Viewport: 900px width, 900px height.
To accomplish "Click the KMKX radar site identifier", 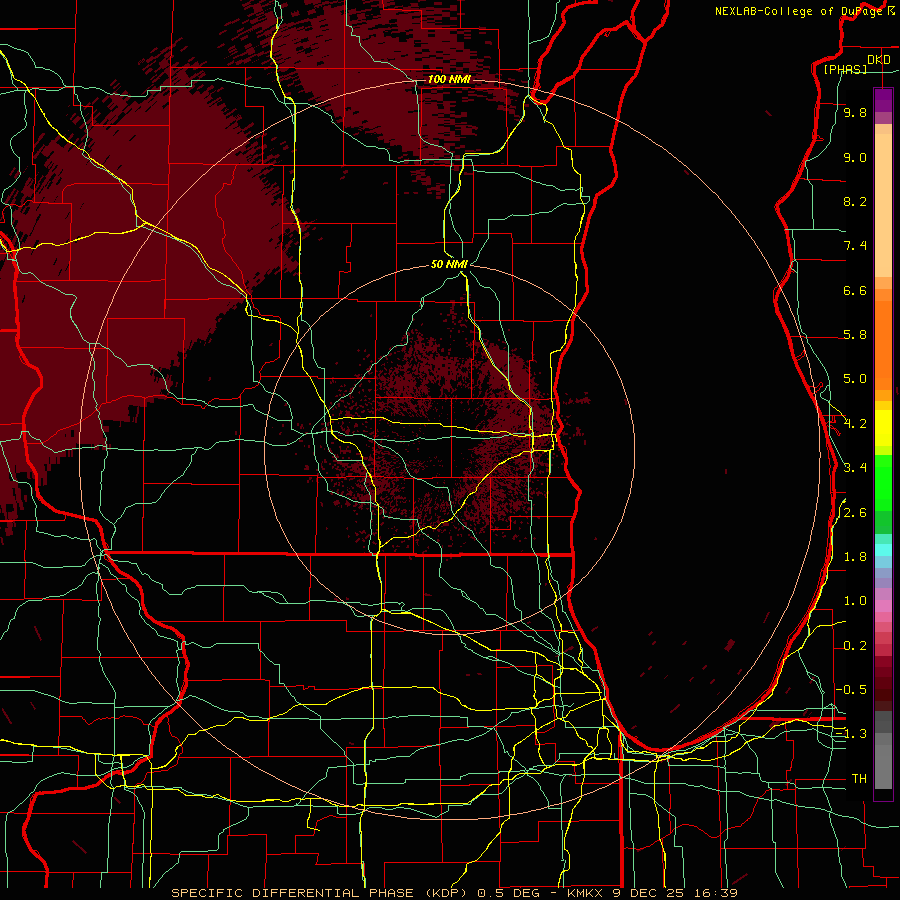I will [585, 893].
